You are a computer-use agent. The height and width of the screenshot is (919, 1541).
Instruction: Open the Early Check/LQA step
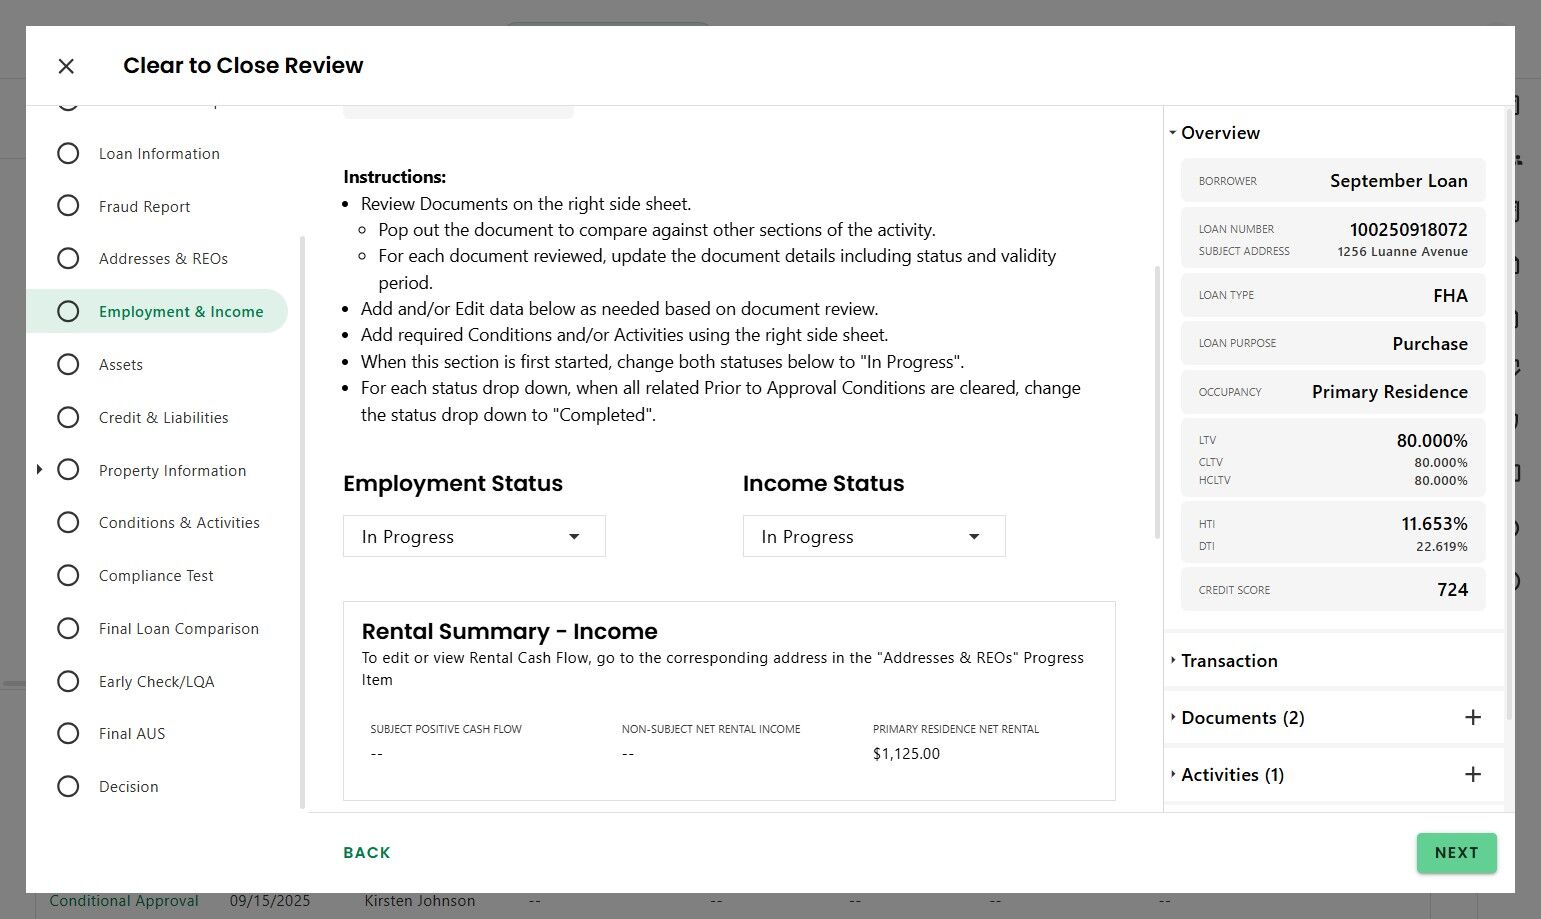click(x=156, y=681)
